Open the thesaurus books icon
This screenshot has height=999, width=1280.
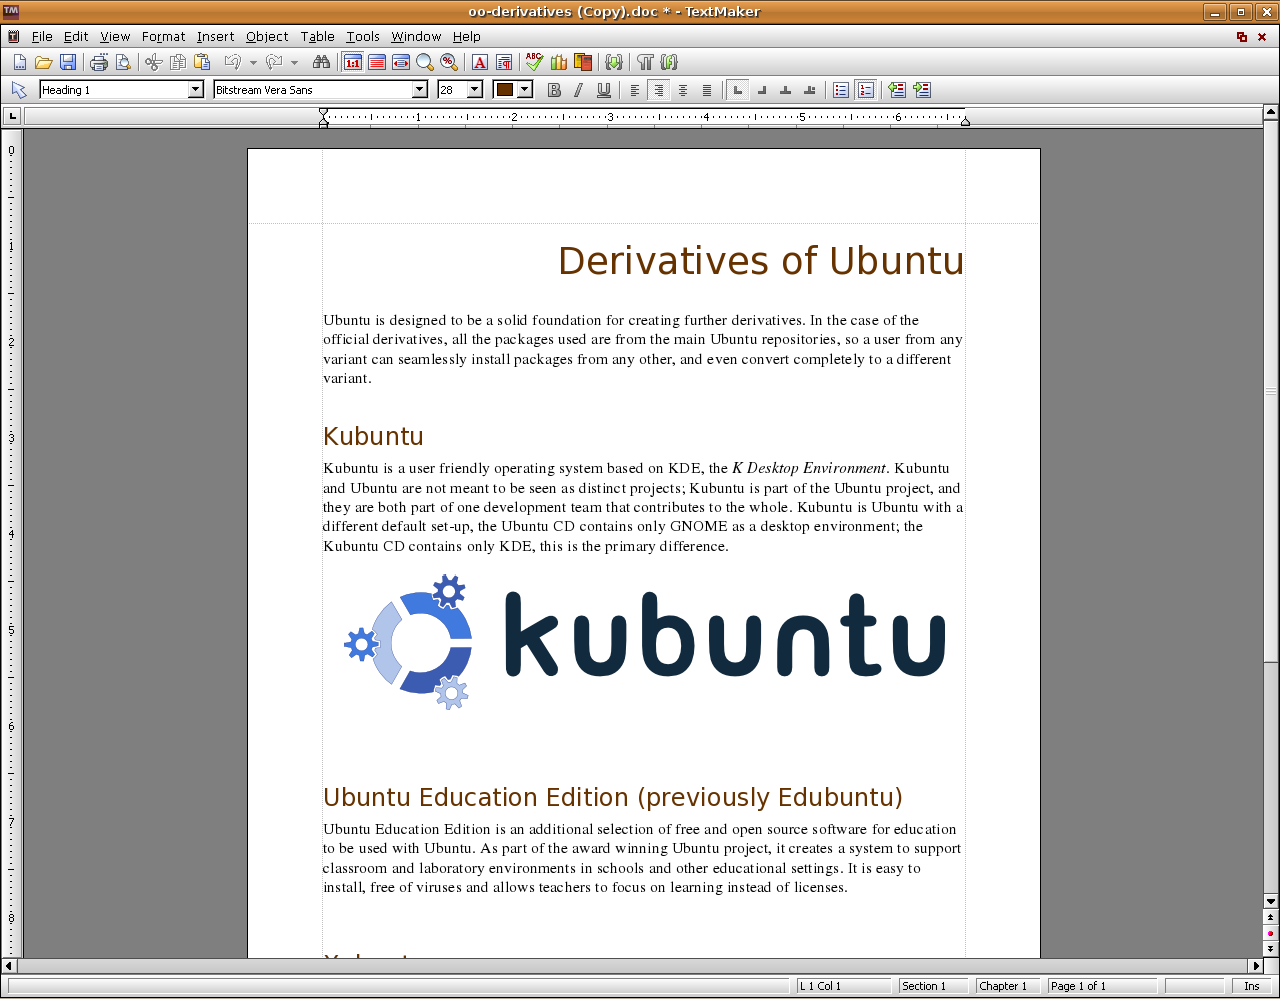(x=559, y=62)
